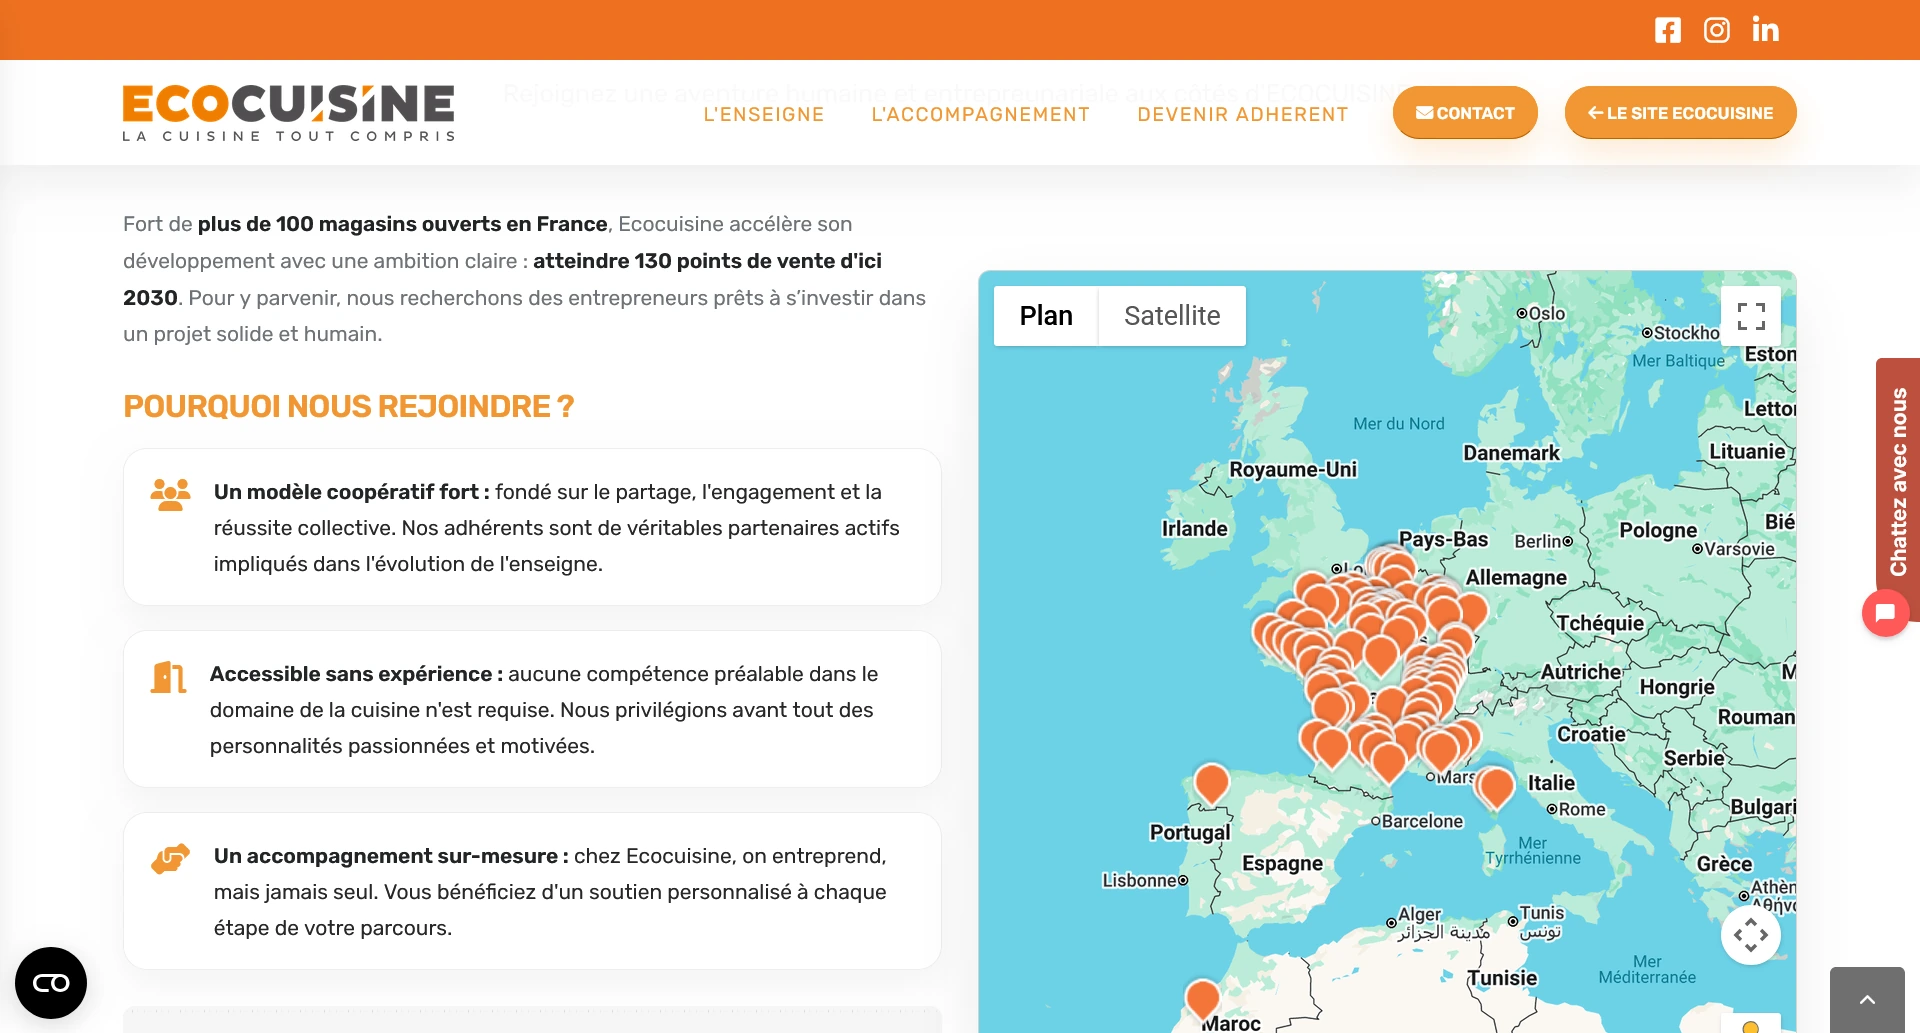Viewport: 1920px width, 1033px height.
Task: Open the L'ACCOMPAGNEMENT menu
Action: pyautogui.click(x=981, y=114)
